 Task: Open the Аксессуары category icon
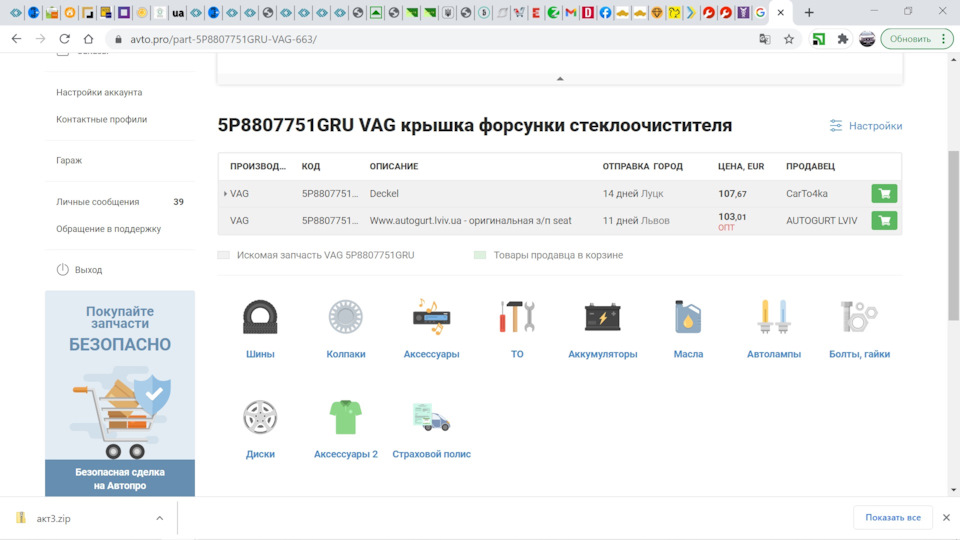(x=431, y=317)
